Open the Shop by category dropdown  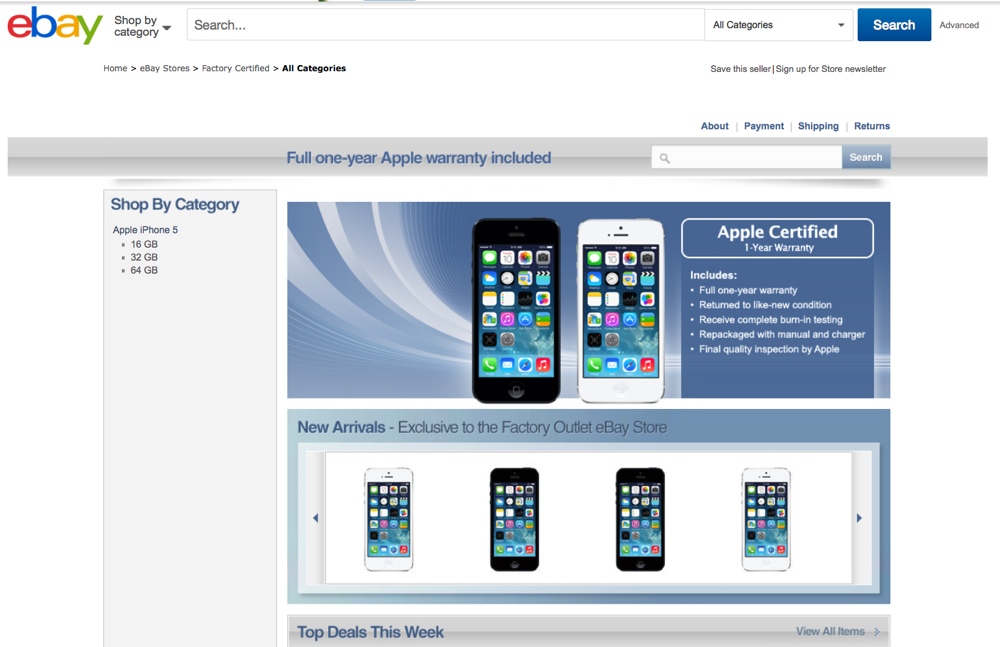[x=142, y=26]
